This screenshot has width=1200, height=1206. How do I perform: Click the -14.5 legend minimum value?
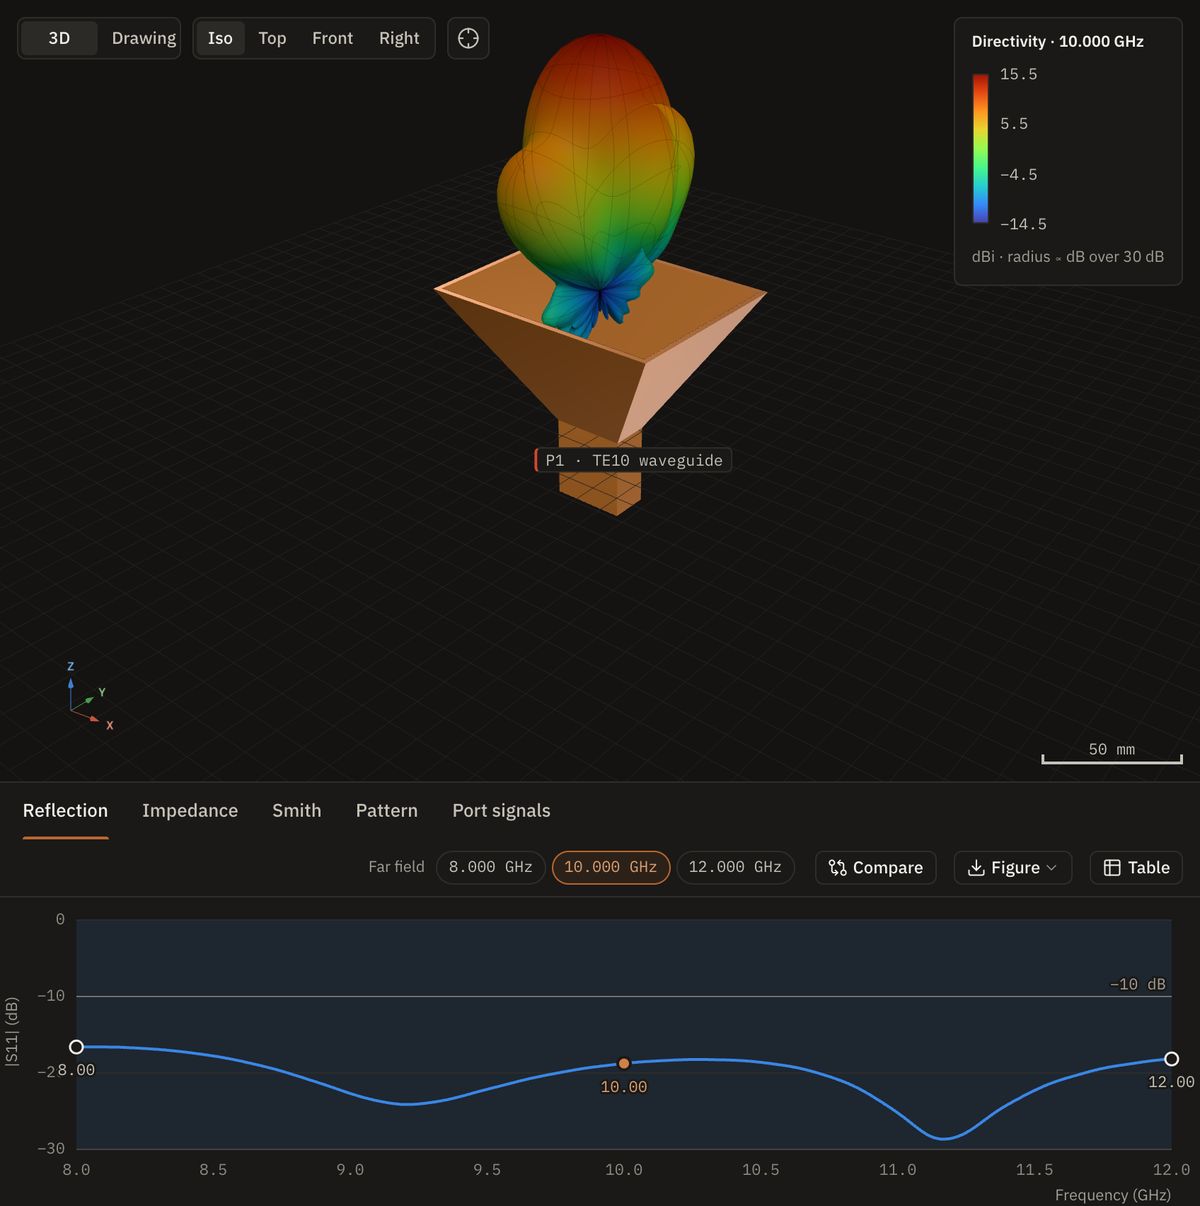1023,224
